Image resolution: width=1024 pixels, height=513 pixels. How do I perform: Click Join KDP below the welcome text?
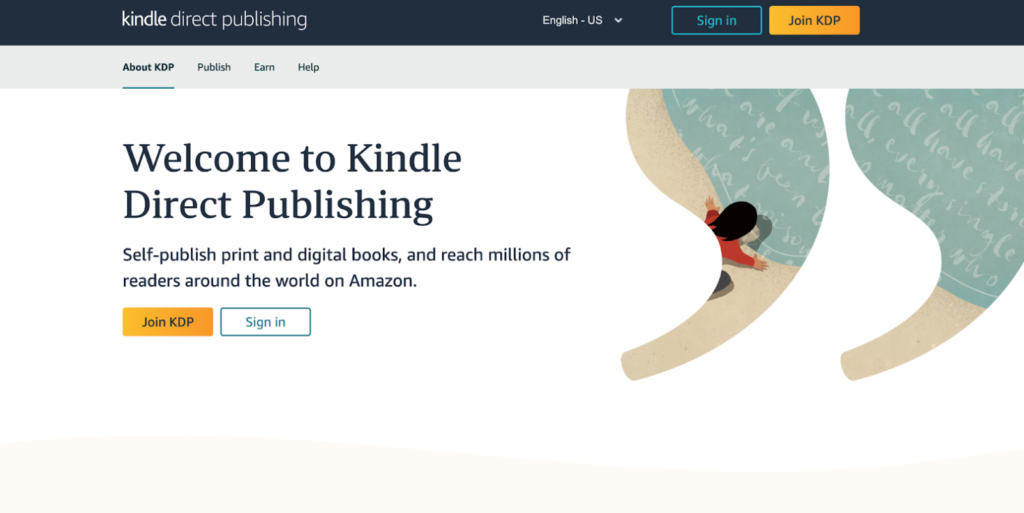click(168, 322)
